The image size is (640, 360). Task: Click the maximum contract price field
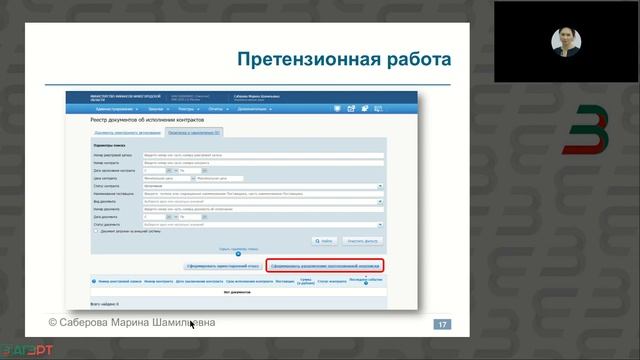[220, 178]
